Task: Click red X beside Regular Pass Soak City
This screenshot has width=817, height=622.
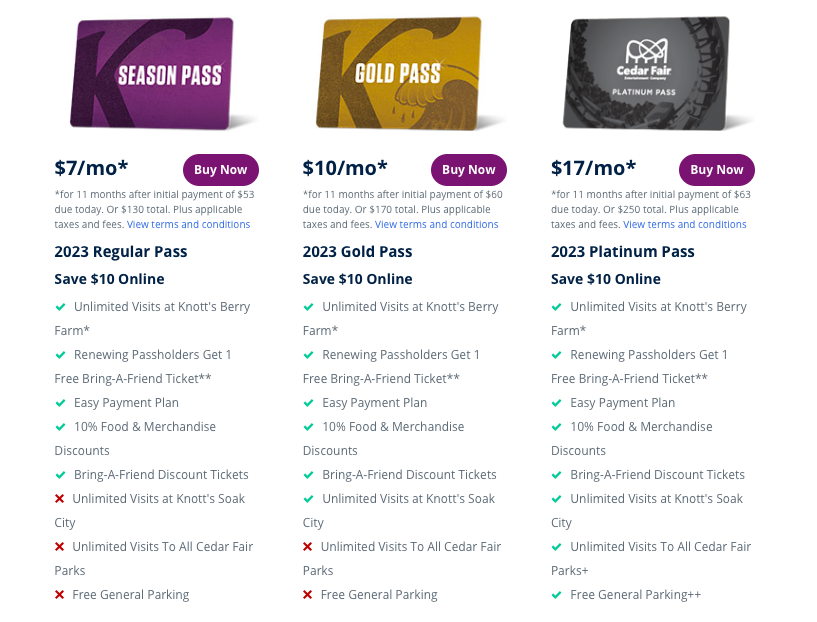Action: 60,499
